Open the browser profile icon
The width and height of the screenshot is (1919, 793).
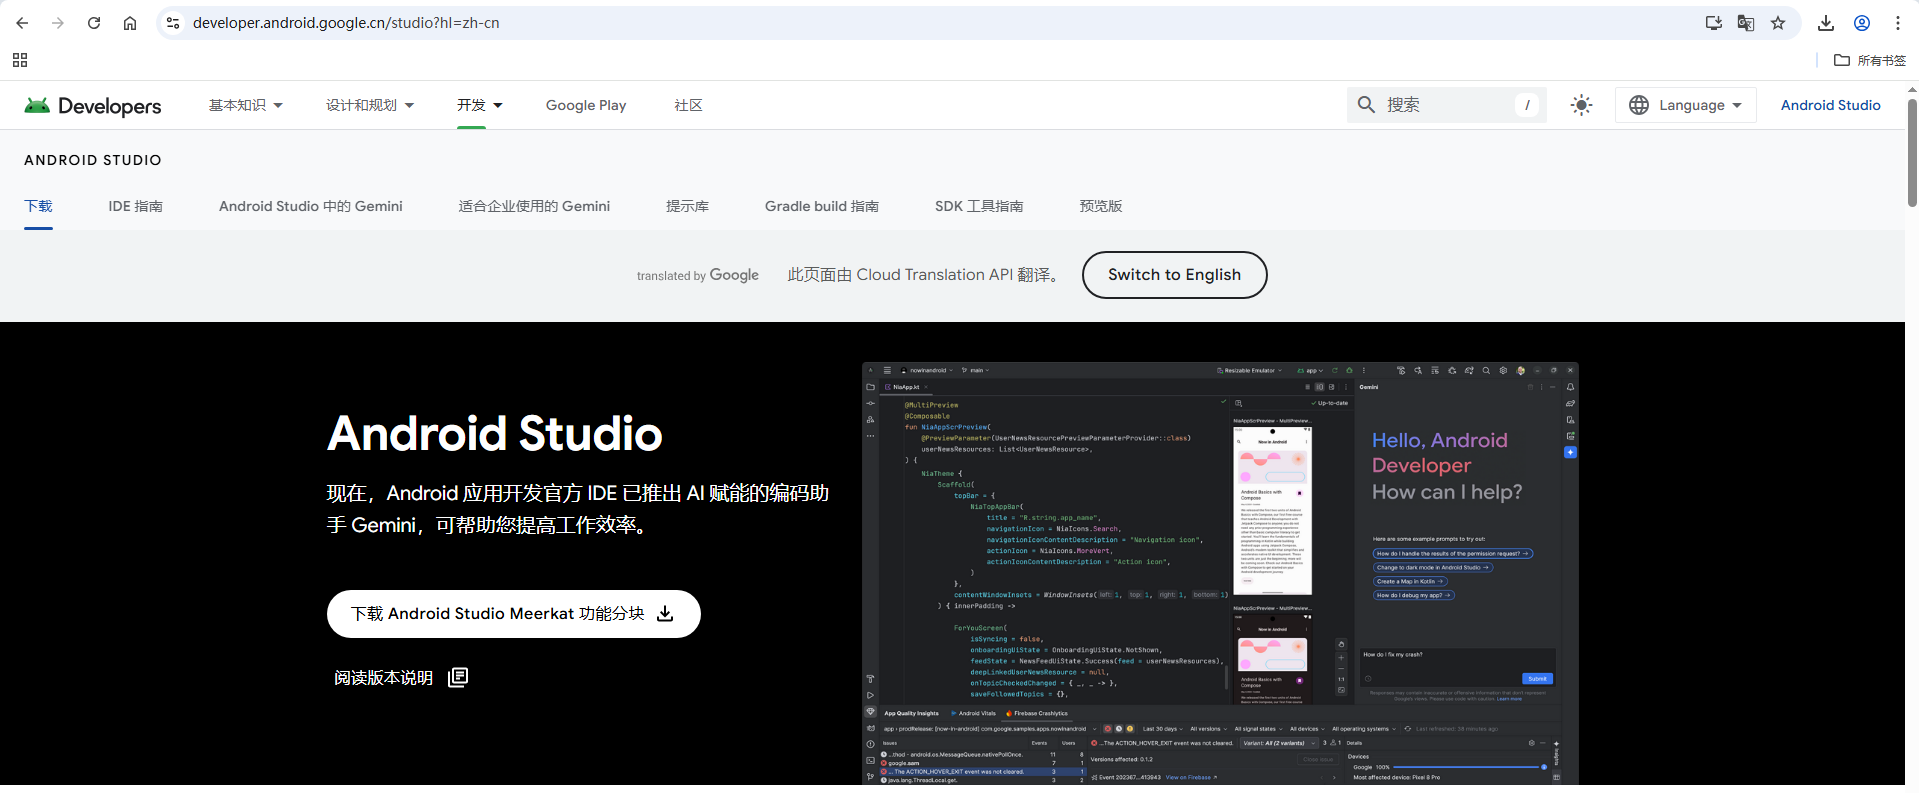pyautogui.click(x=1862, y=23)
